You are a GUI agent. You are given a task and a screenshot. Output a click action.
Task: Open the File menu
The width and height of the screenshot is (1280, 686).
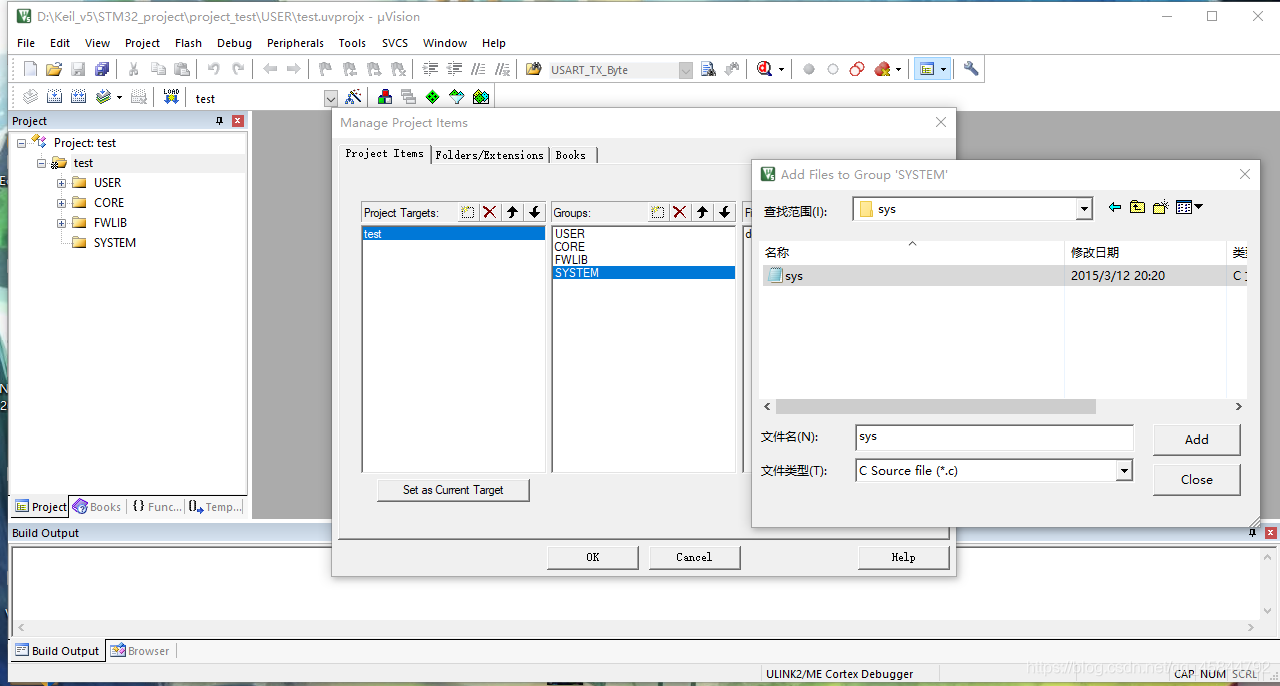pyautogui.click(x=26, y=43)
